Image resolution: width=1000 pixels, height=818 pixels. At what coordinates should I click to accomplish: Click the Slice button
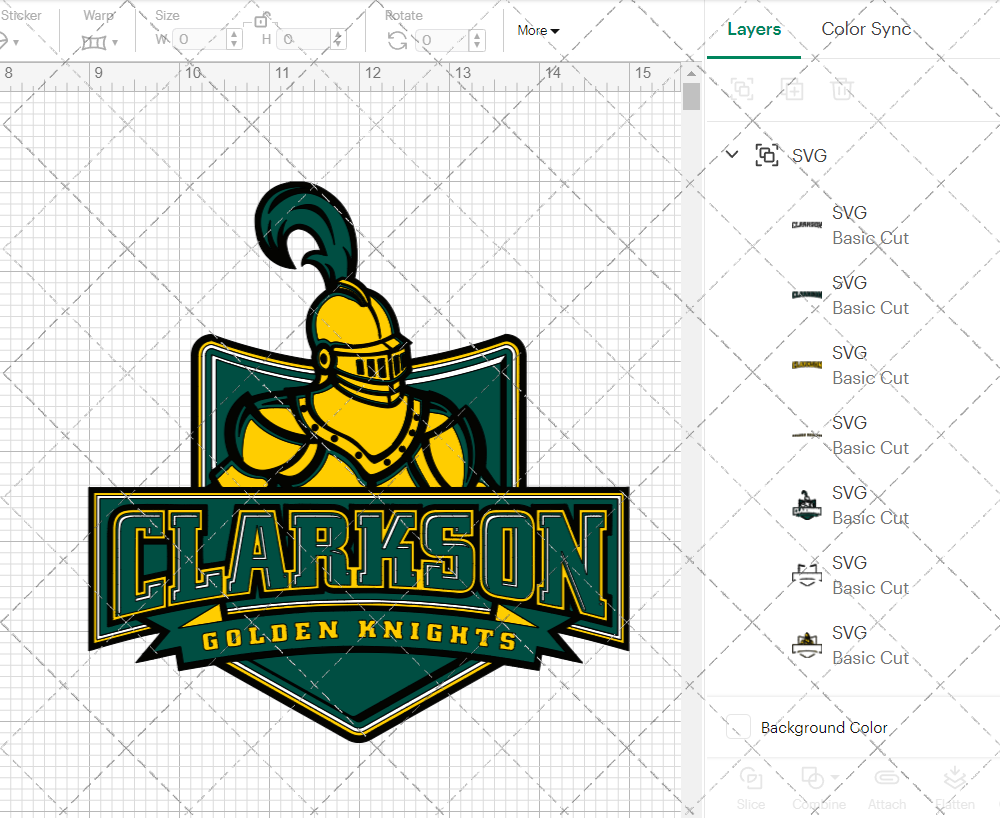(751, 789)
